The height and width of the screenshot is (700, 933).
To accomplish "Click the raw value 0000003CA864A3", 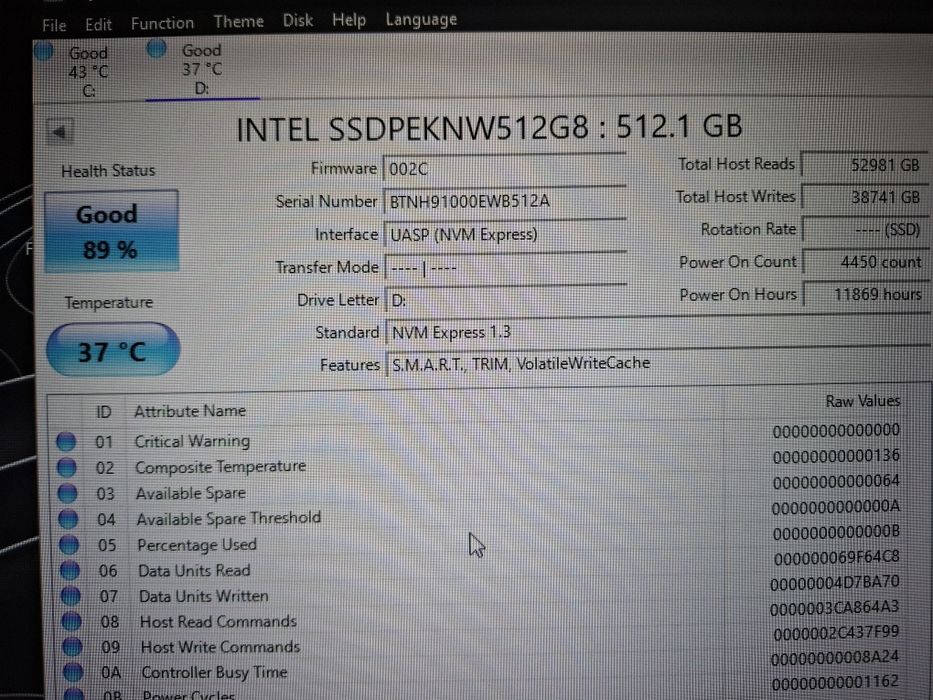I will coord(834,608).
